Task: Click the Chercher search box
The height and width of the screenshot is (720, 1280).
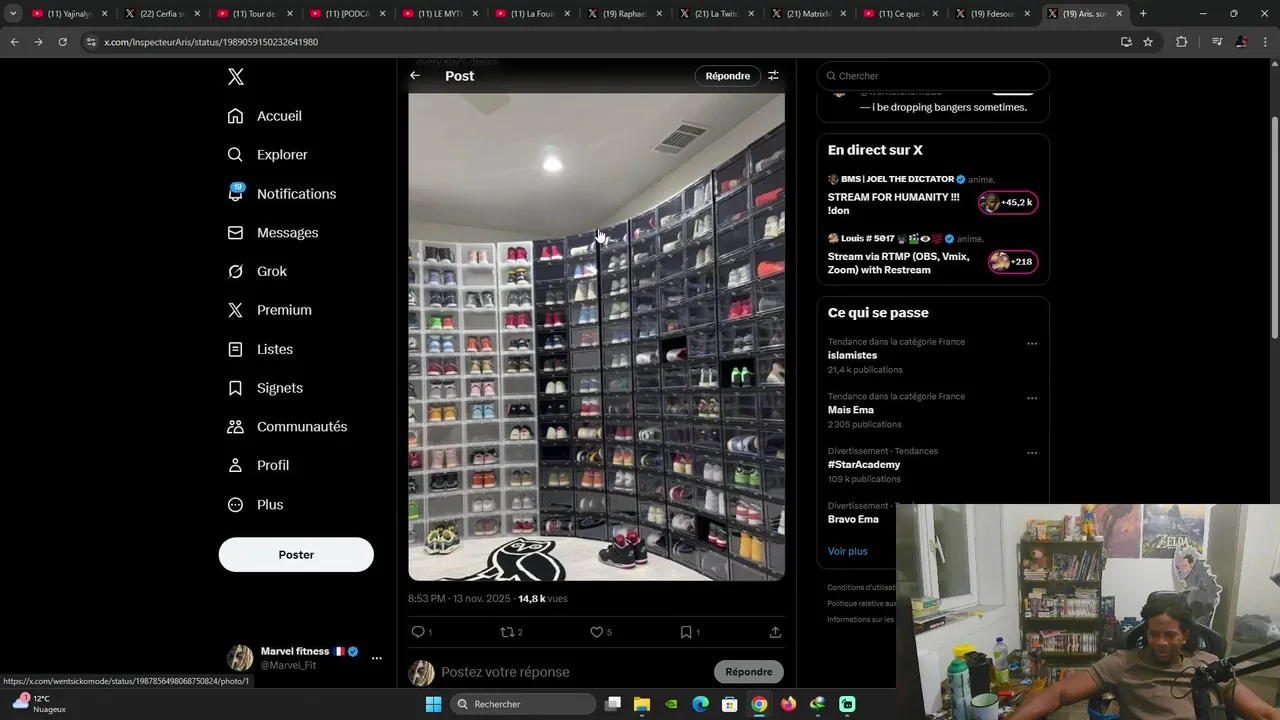Action: tap(933, 76)
